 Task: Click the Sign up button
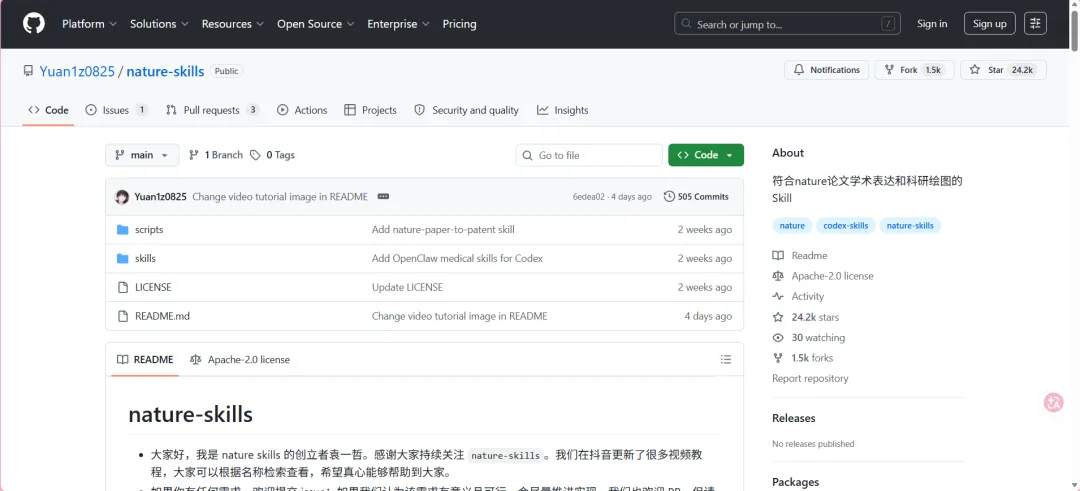tap(990, 23)
